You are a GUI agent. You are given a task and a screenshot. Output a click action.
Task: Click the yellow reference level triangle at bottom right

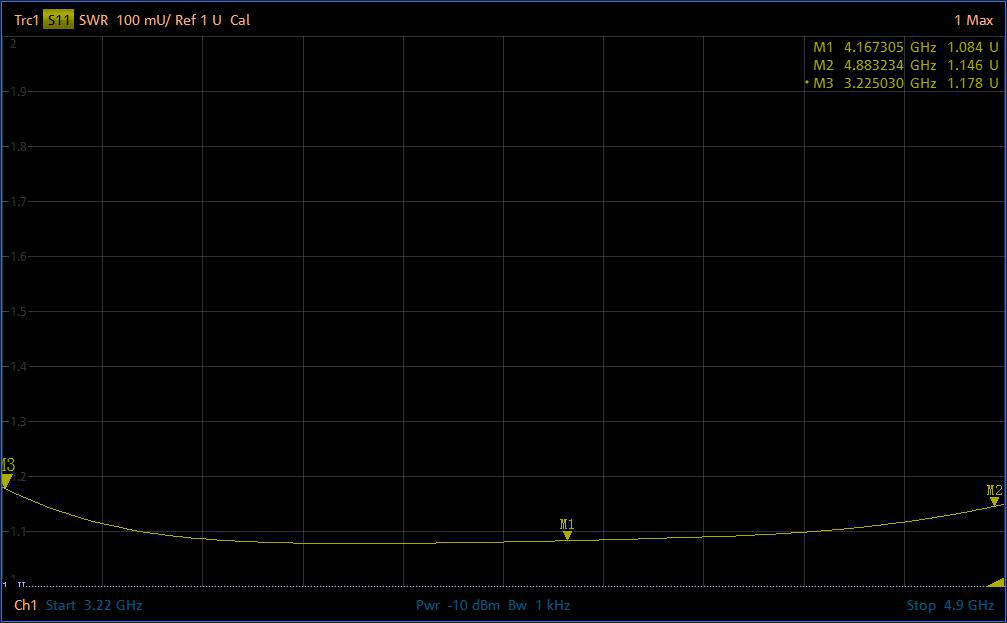pos(995,582)
